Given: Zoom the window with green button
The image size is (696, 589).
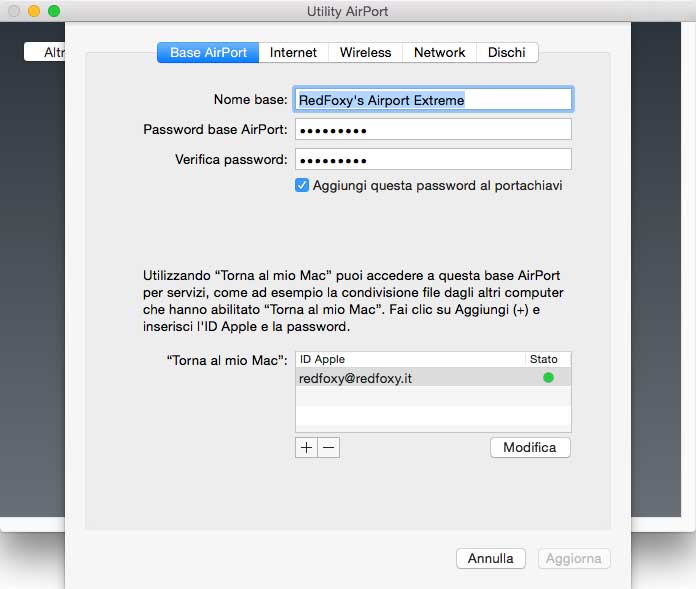Looking at the screenshot, I should (54, 11).
